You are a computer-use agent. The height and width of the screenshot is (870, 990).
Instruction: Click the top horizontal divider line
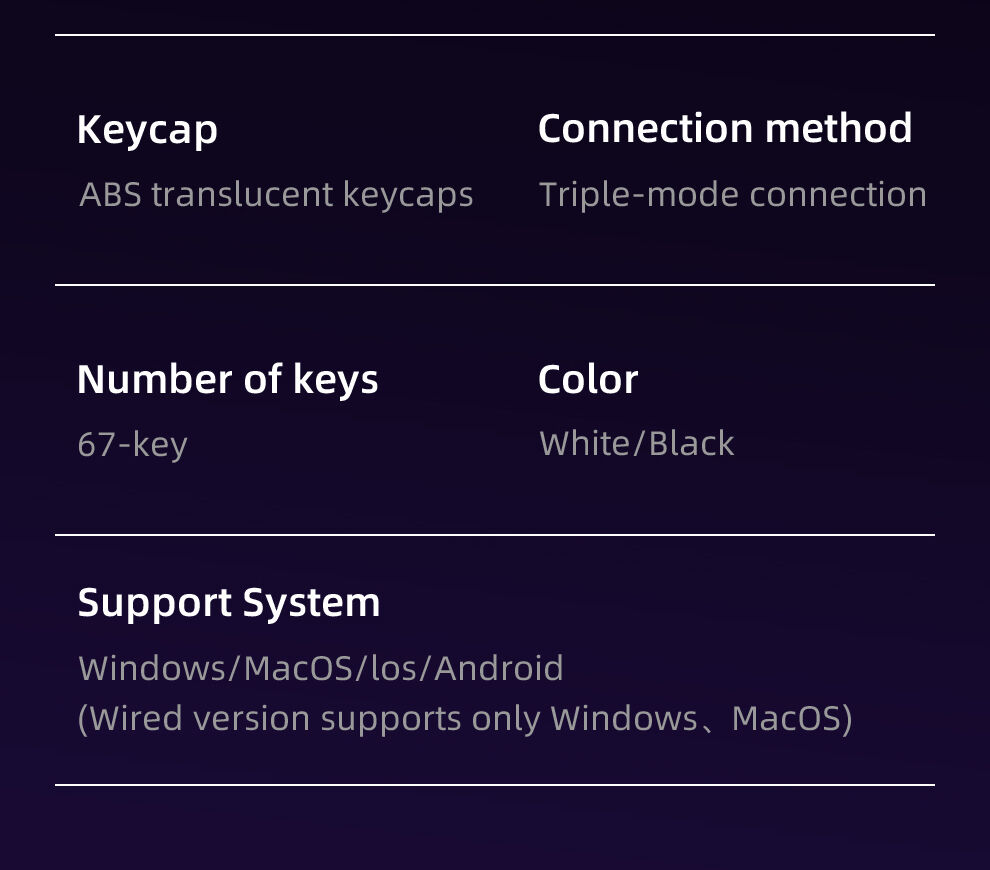click(495, 35)
